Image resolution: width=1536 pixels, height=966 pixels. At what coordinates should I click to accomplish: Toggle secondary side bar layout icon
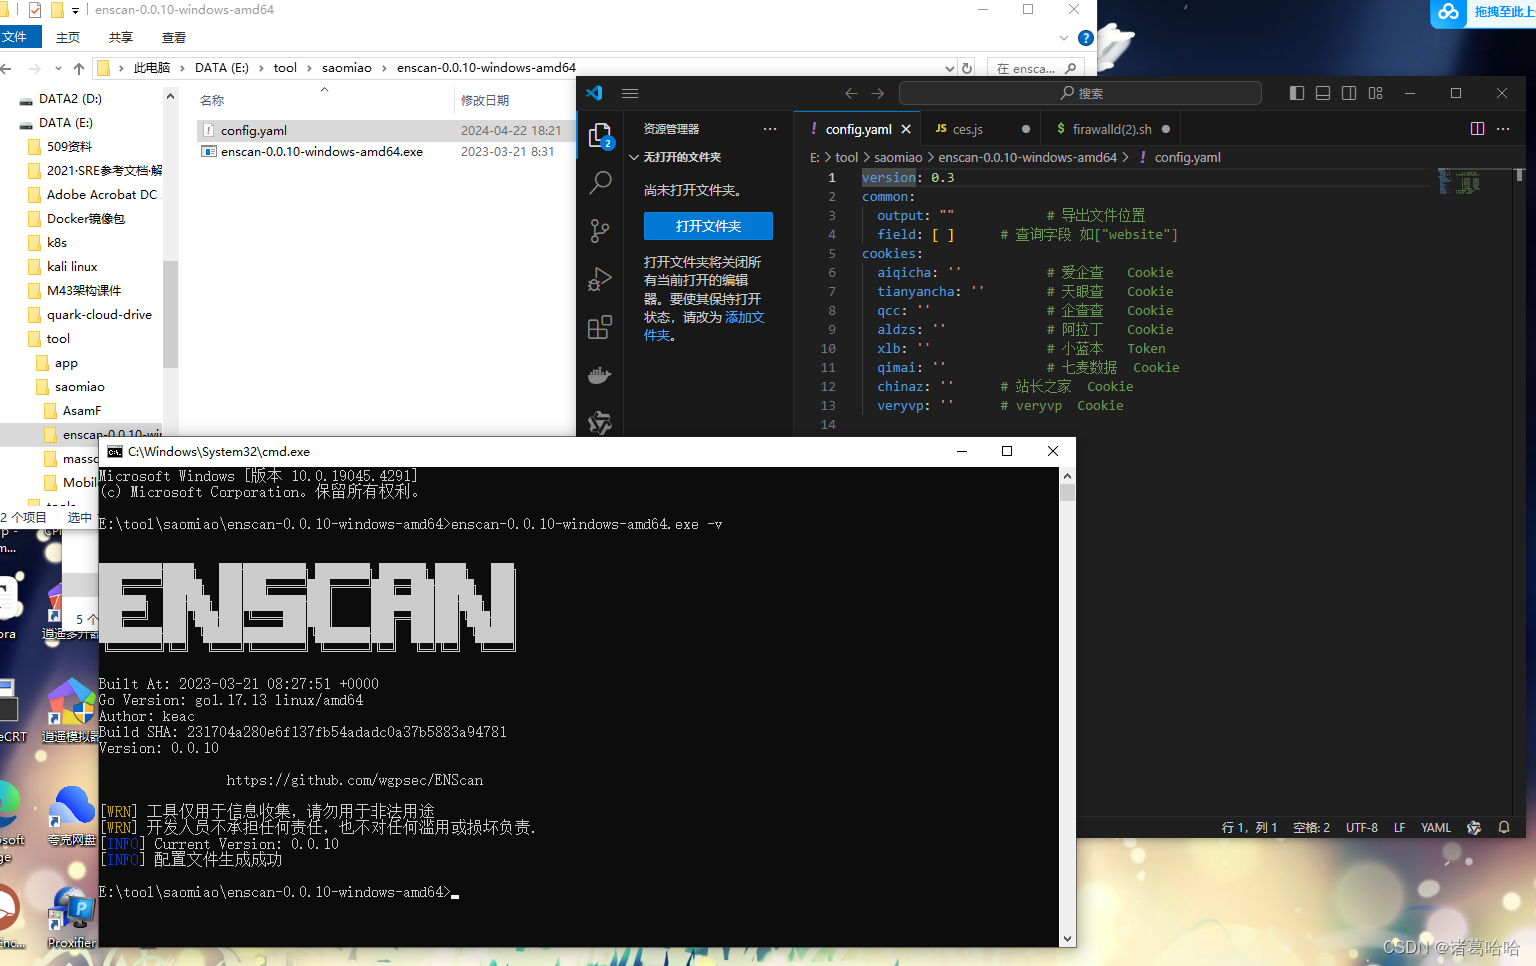point(1349,93)
